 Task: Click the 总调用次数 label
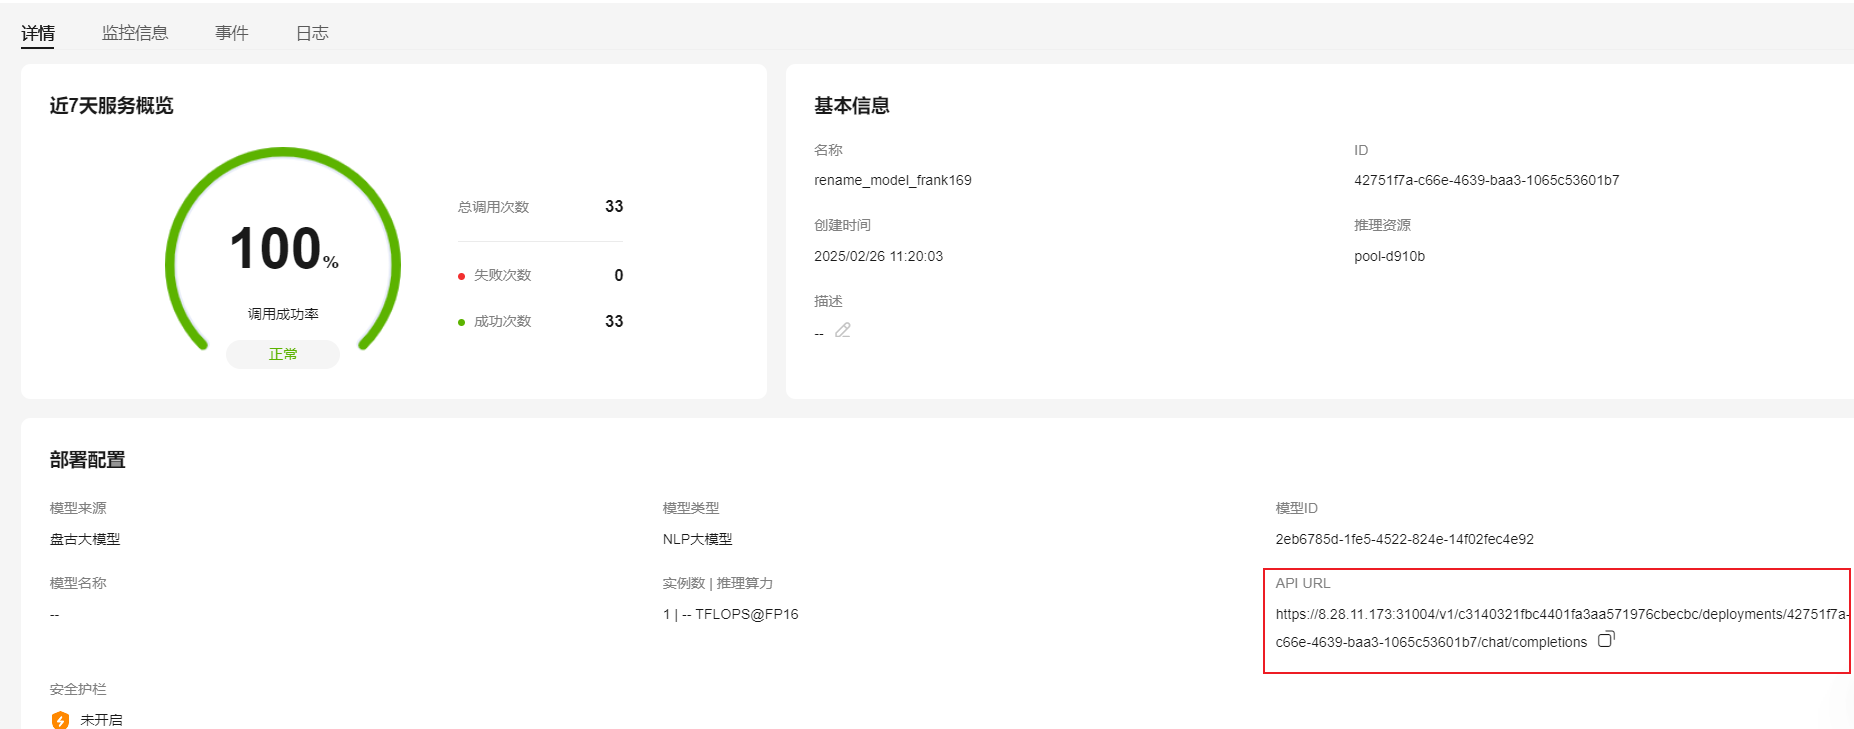pos(493,207)
